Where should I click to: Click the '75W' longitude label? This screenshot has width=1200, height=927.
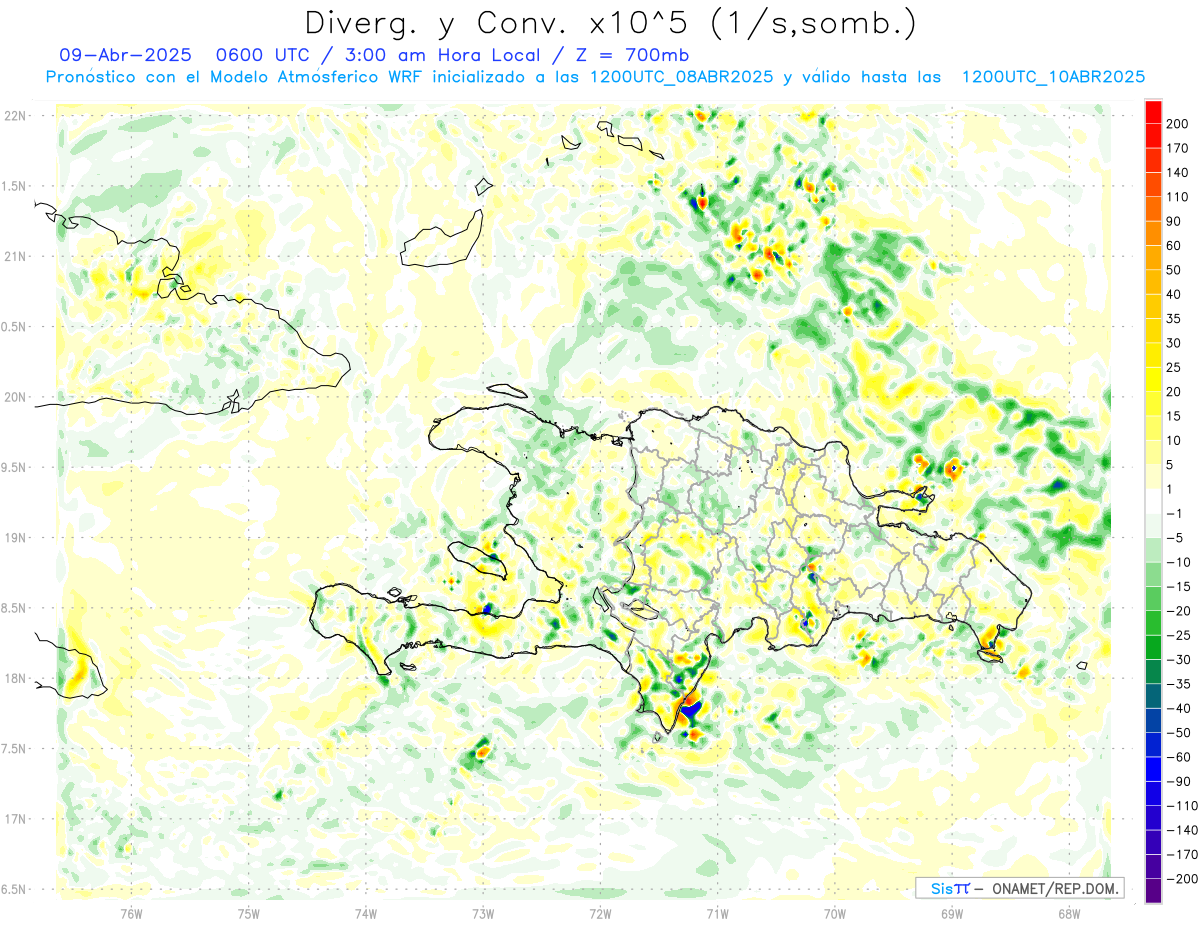[249, 913]
